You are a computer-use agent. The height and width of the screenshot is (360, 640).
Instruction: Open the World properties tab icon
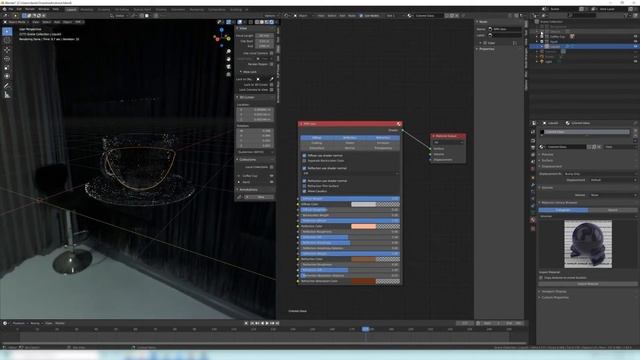coord(533,169)
